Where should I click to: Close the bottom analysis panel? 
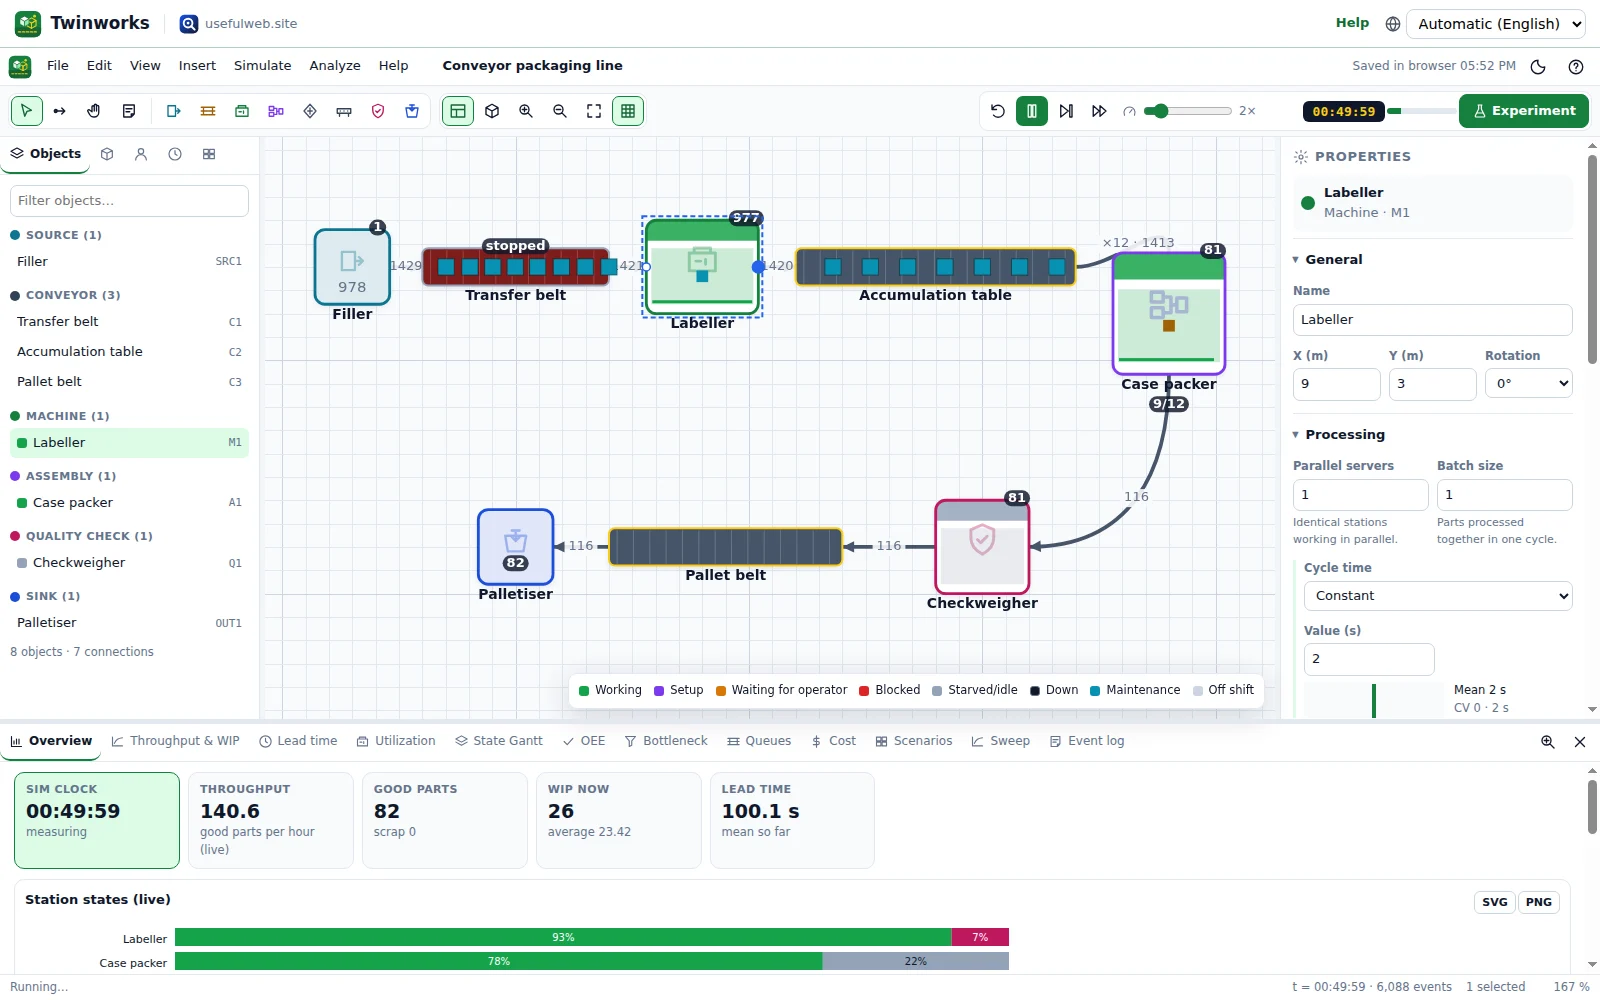pyautogui.click(x=1580, y=742)
